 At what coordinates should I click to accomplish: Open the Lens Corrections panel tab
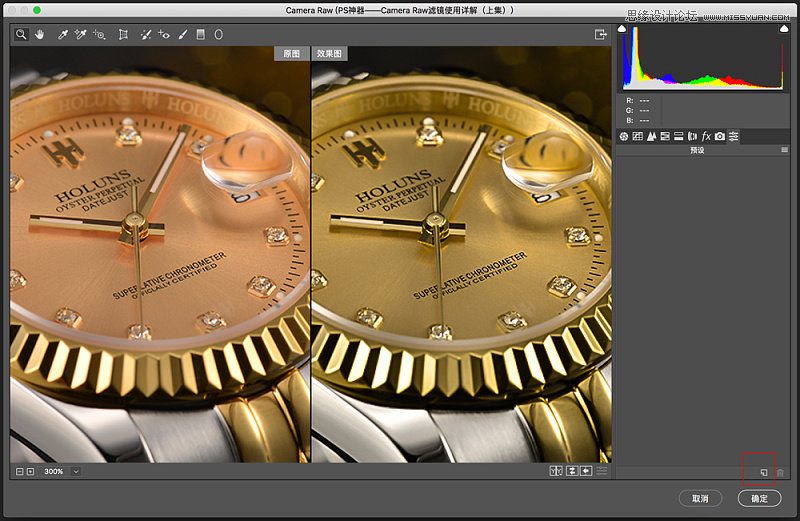692,136
